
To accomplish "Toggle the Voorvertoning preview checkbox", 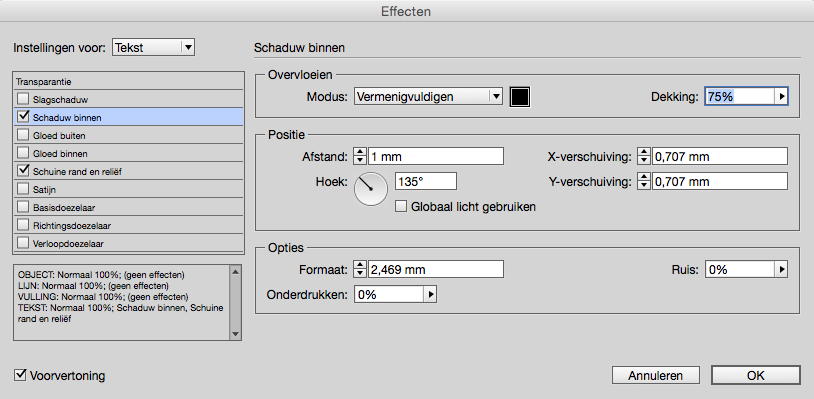I will coord(21,375).
